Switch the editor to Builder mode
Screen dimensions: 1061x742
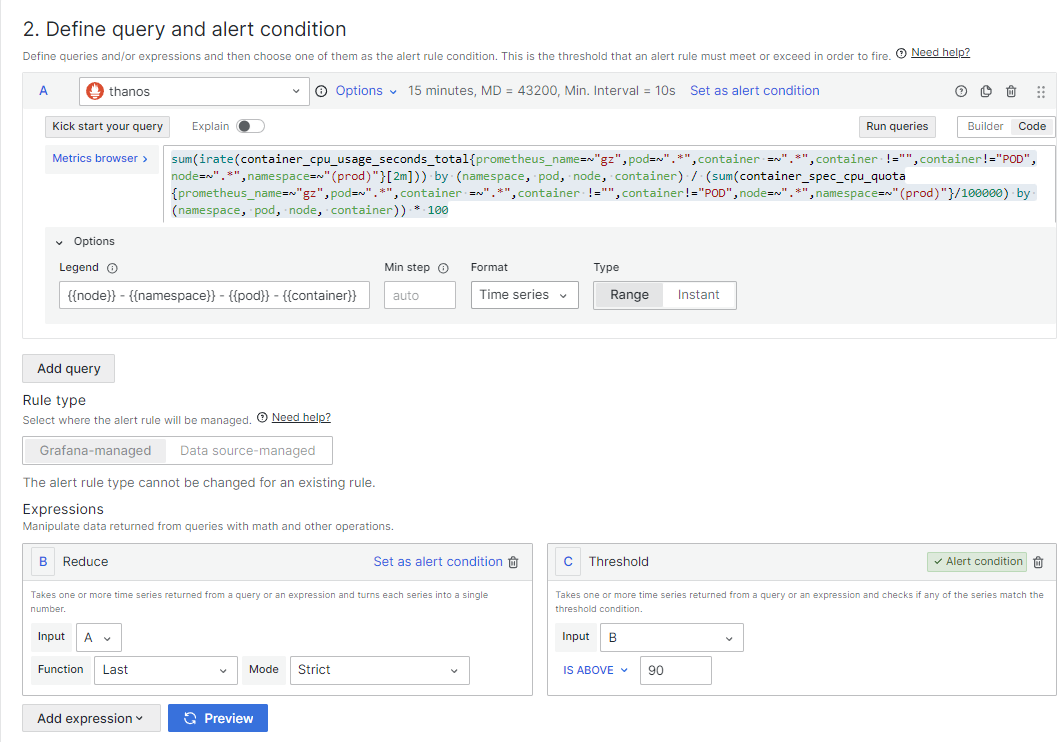(985, 126)
